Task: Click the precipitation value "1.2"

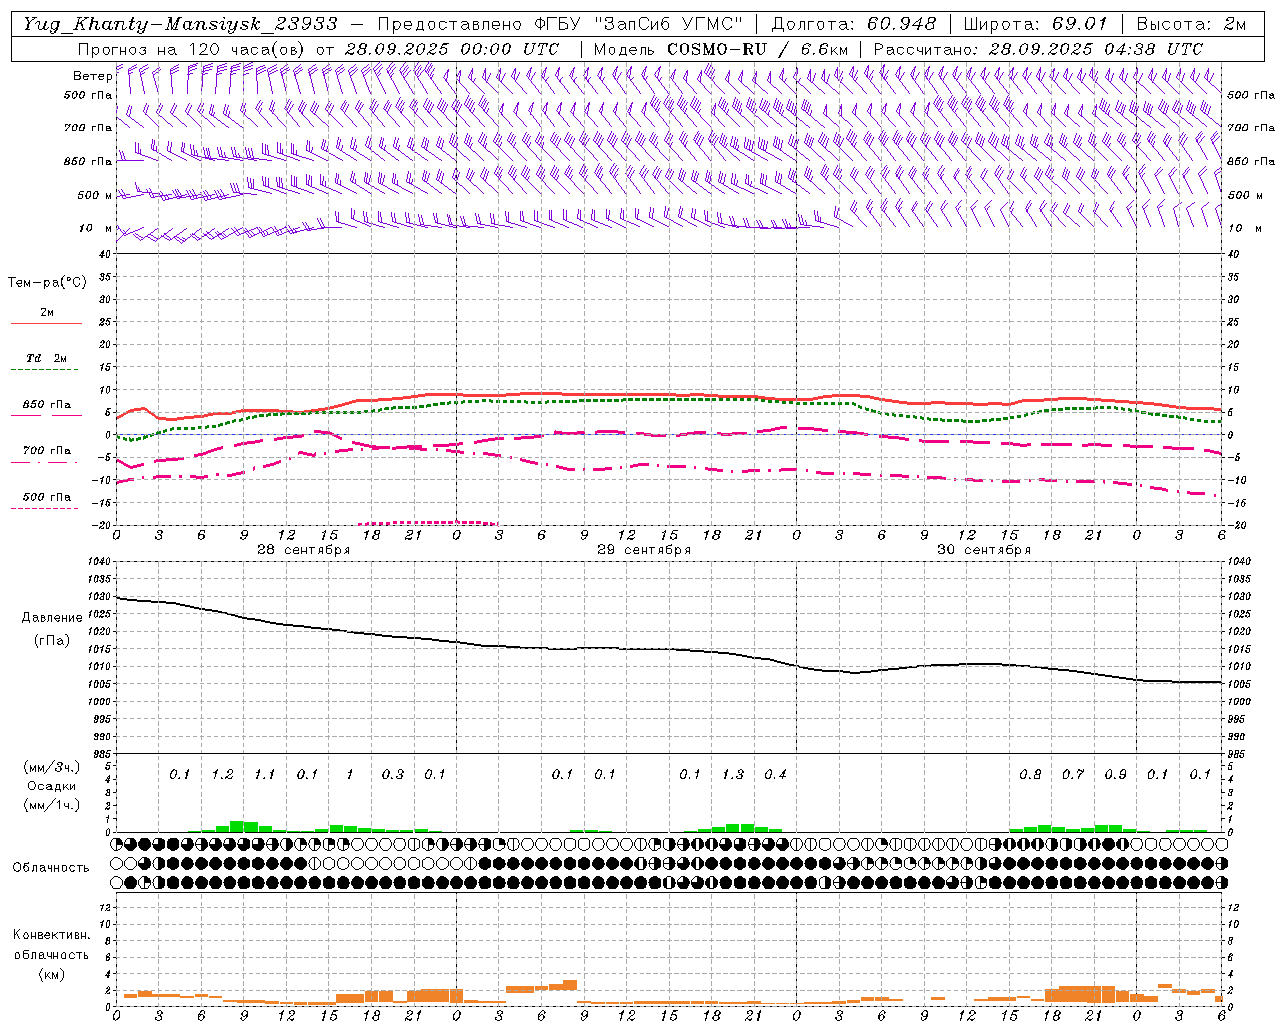Action: point(222,774)
